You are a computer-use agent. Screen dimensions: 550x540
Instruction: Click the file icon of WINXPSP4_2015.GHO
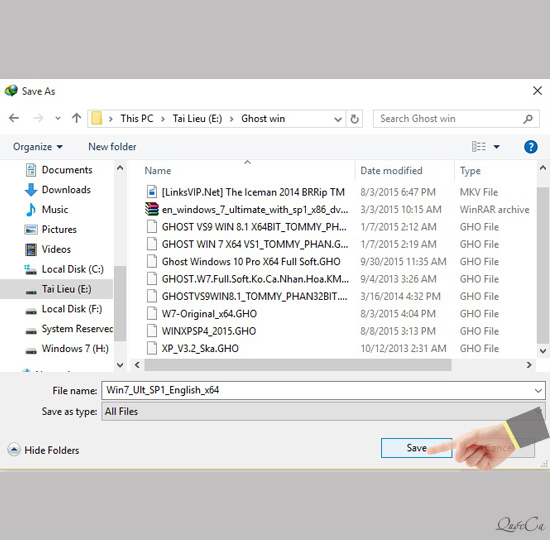(152, 331)
